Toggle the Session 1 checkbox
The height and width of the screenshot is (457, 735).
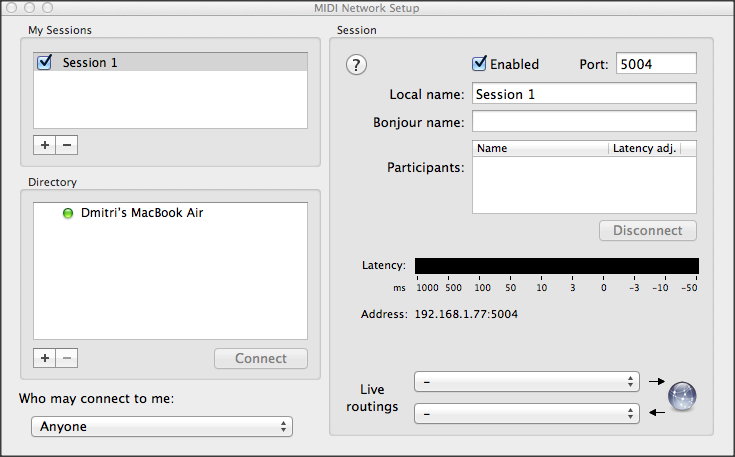pyautogui.click(x=44, y=62)
